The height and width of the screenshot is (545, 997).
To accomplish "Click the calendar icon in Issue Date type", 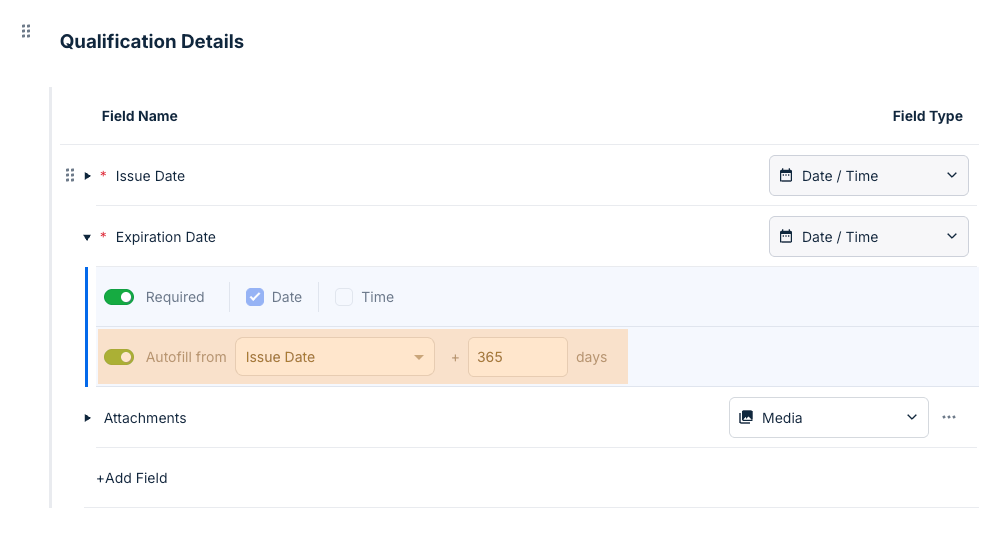I will click(x=786, y=176).
